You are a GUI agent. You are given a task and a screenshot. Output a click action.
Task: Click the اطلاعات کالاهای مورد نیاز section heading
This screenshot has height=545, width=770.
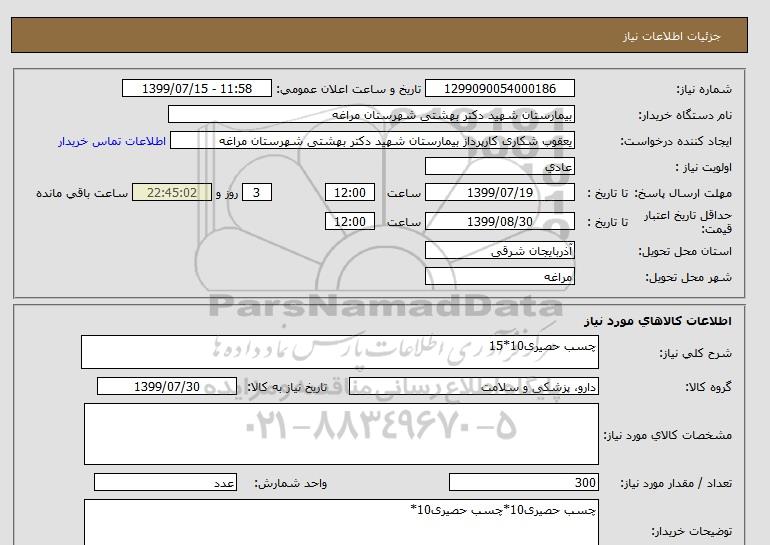(x=658, y=321)
